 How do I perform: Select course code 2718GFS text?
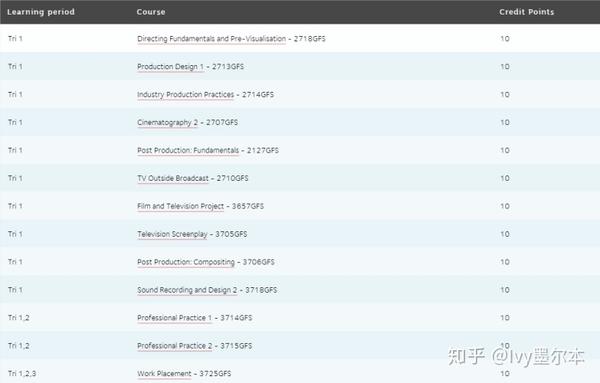tap(310, 39)
